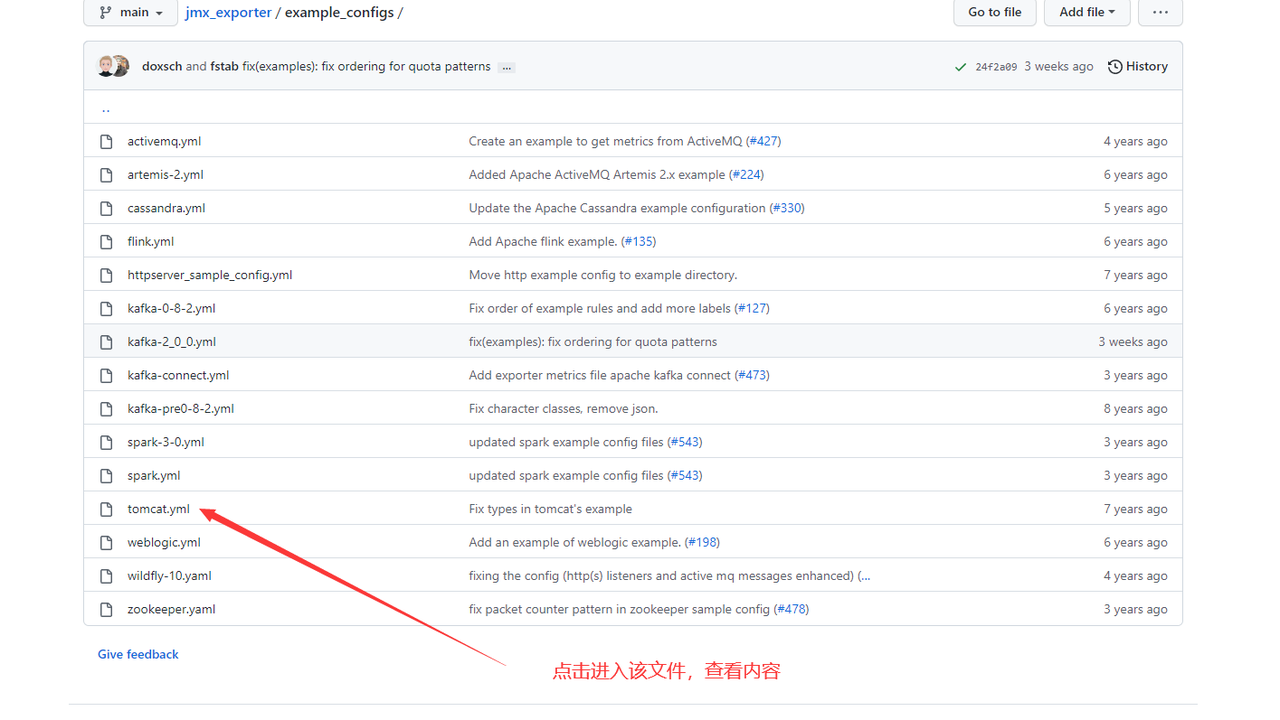Click latest commit message fix ordering link
This screenshot has width=1280, height=720.
pyautogui.click(x=366, y=66)
